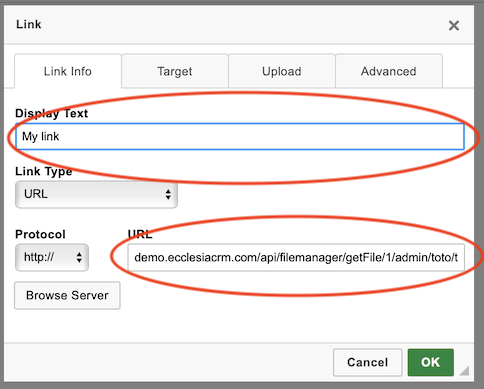The height and width of the screenshot is (389, 484).
Task: Click the Browse Server button
Action: point(67,295)
